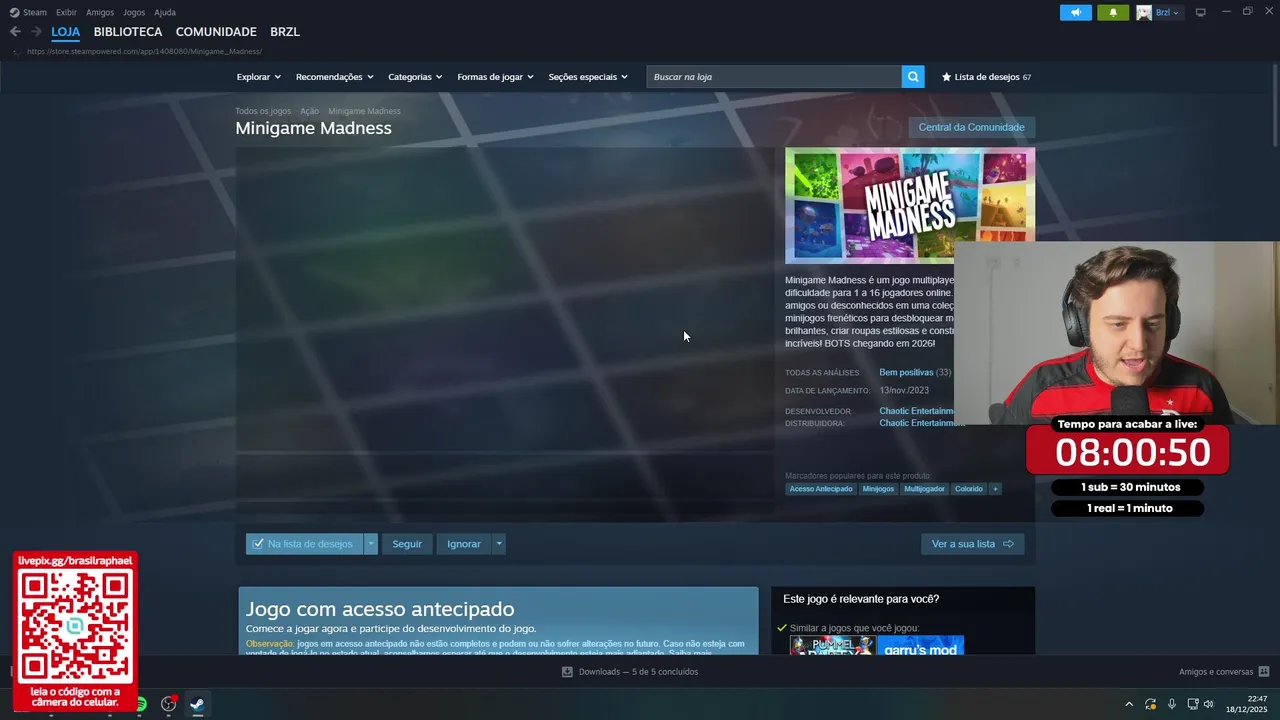Click the microphone tray icon
This screenshot has width=1280, height=720.
[1172, 704]
